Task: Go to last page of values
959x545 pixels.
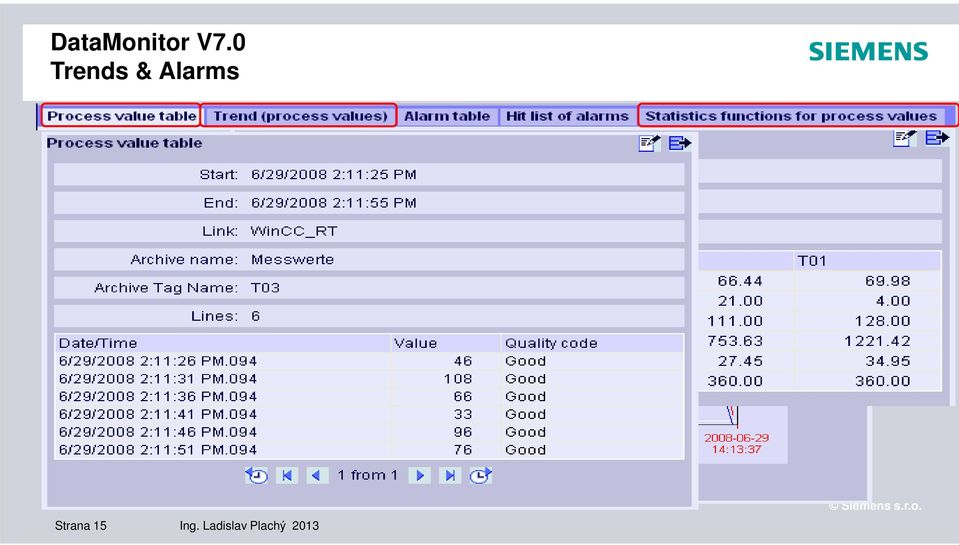Action: [450, 475]
